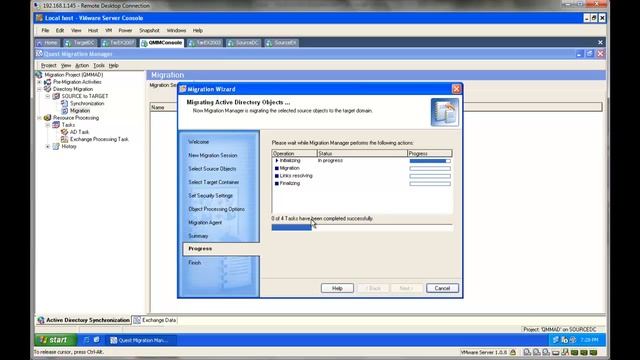640x360 pixels.
Task: Click the SOURCE to TARGET pair icon
Action: point(56,96)
